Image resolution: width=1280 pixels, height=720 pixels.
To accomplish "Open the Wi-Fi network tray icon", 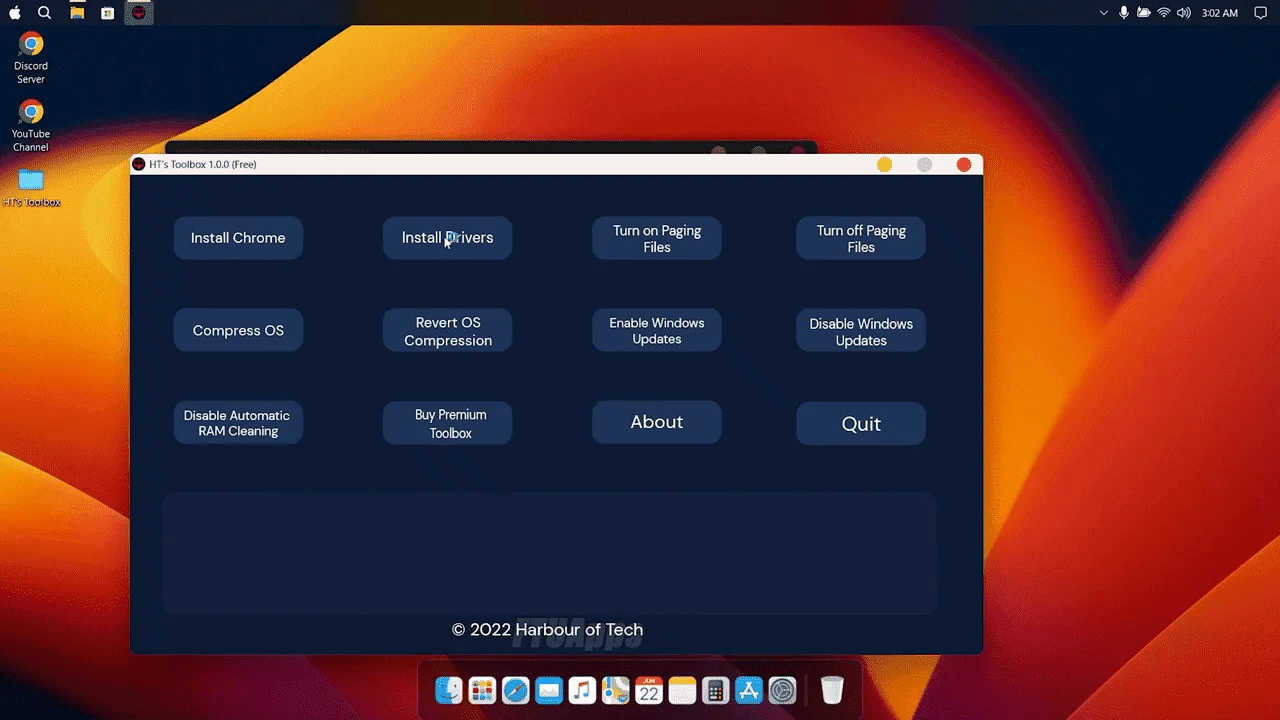I will [1164, 13].
